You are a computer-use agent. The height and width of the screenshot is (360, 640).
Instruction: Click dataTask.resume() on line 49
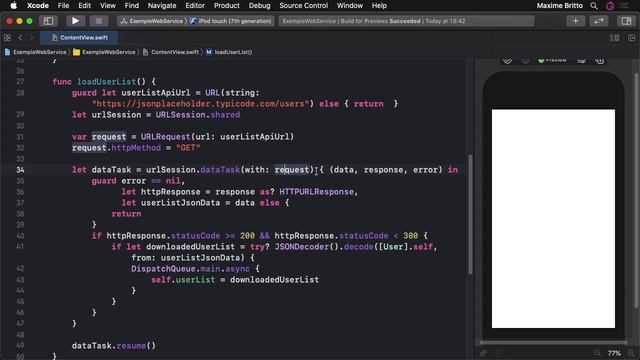pos(114,346)
